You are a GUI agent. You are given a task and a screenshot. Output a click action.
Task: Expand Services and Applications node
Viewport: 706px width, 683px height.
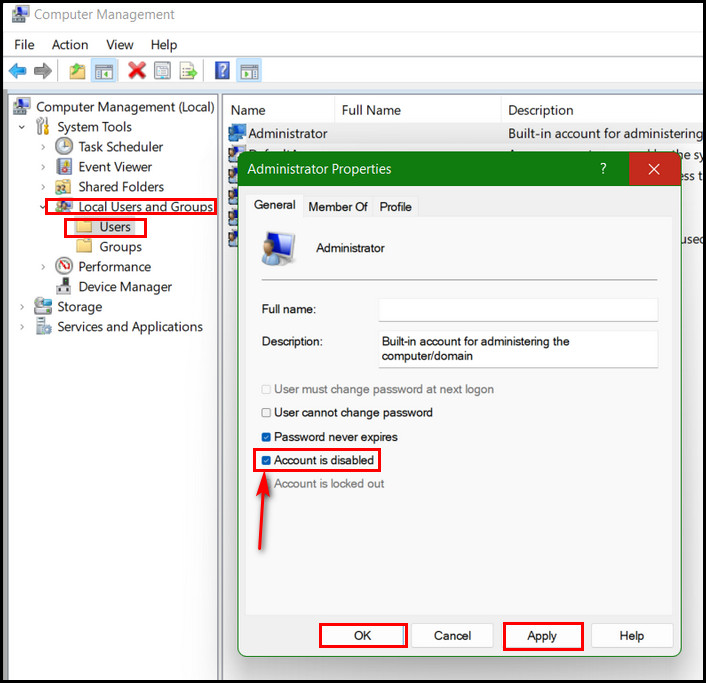tap(22, 326)
